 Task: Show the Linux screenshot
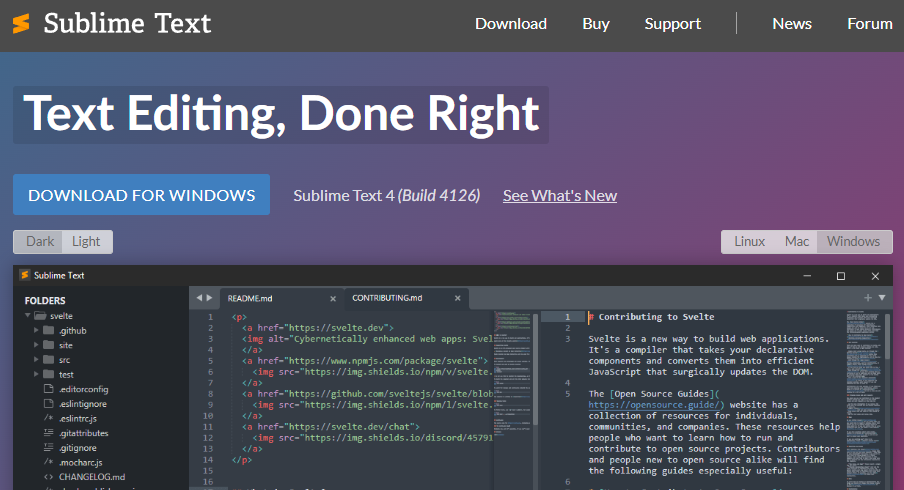pos(749,242)
